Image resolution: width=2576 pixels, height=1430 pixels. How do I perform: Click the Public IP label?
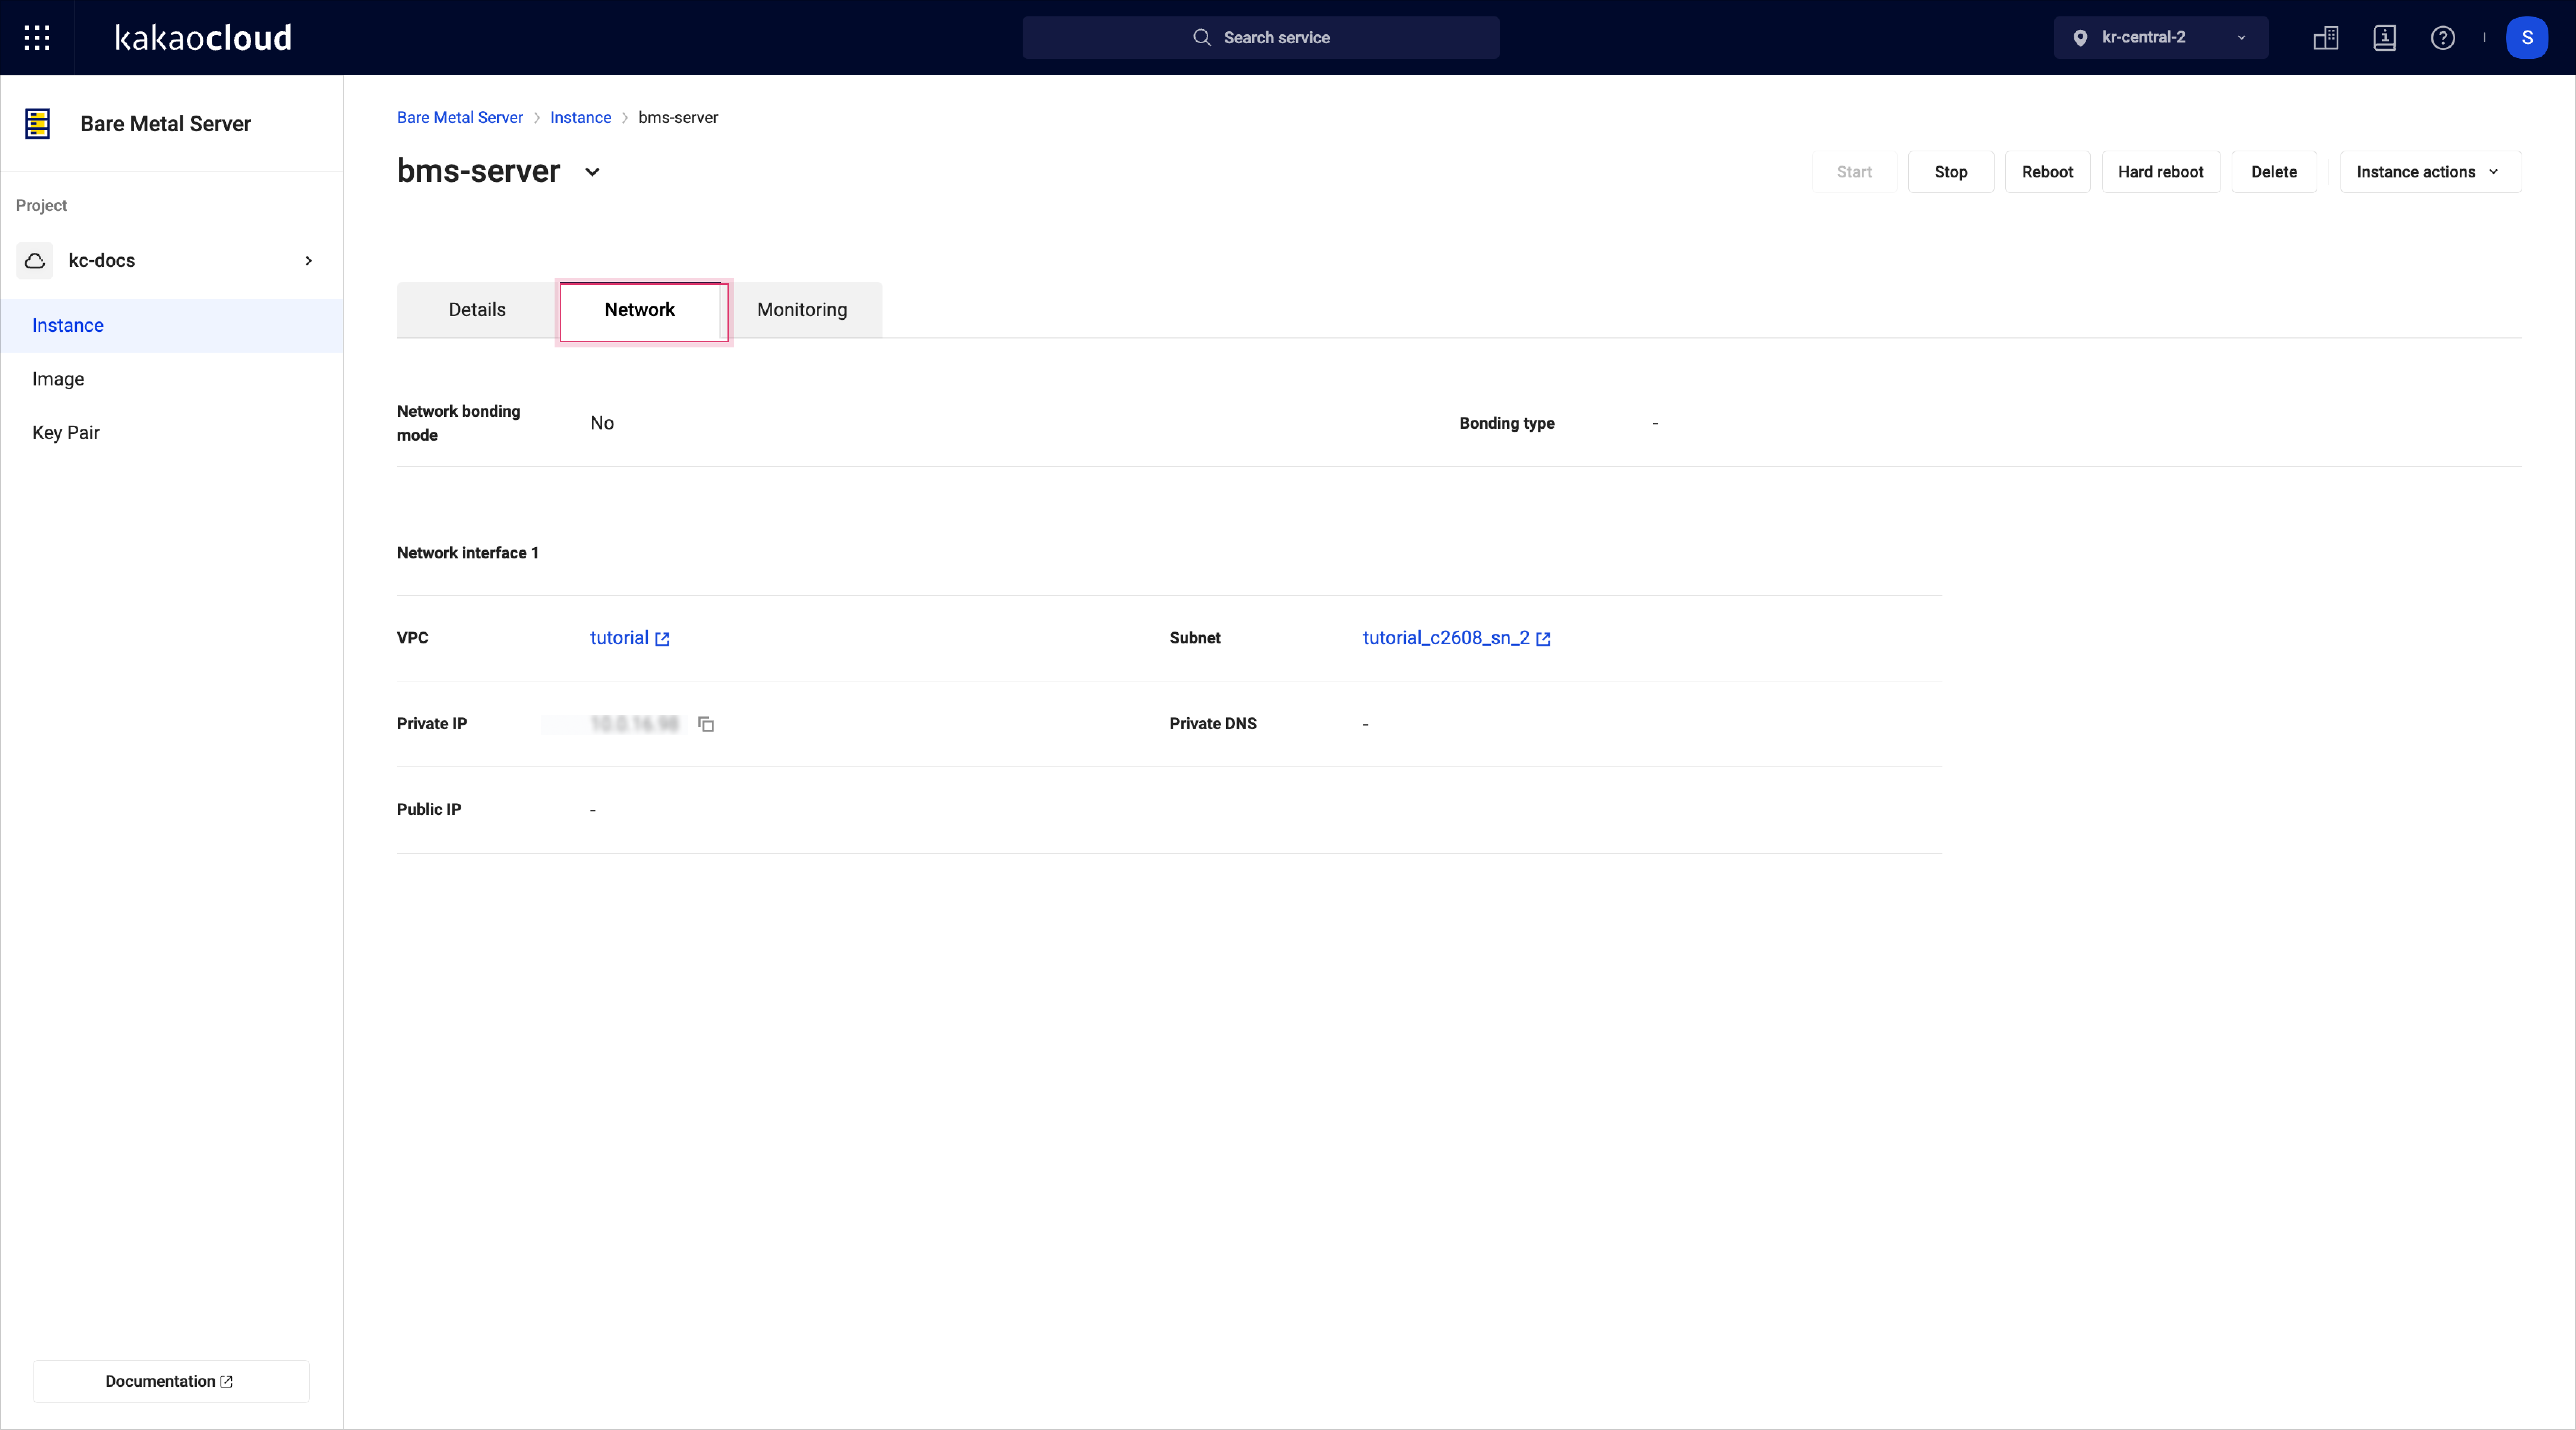[x=429, y=810]
